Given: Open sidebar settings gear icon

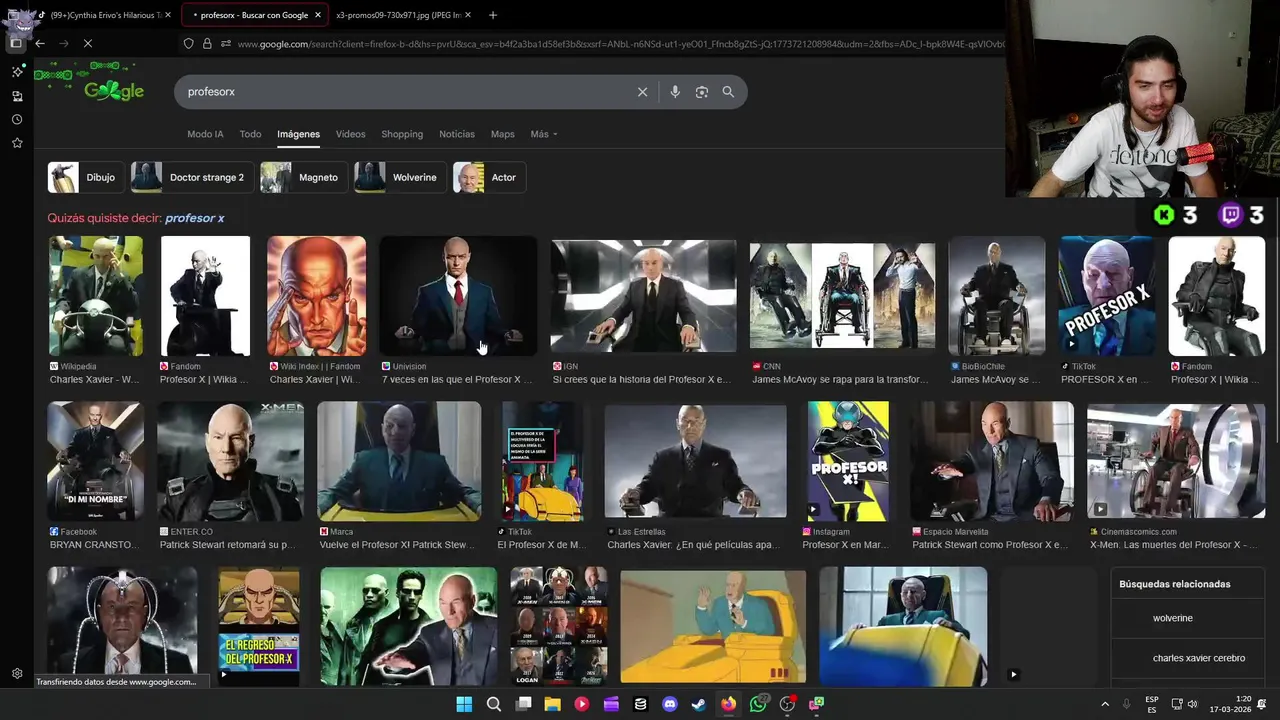Looking at the screenshot, I should click(17, 674).
